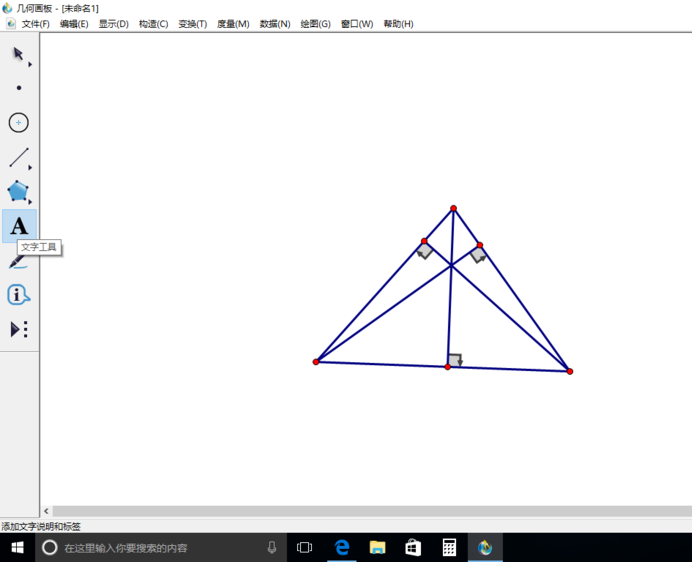The image size is (692, 562).
Task: Select the arrow selection tool
Action: click(x=18, y=54)
